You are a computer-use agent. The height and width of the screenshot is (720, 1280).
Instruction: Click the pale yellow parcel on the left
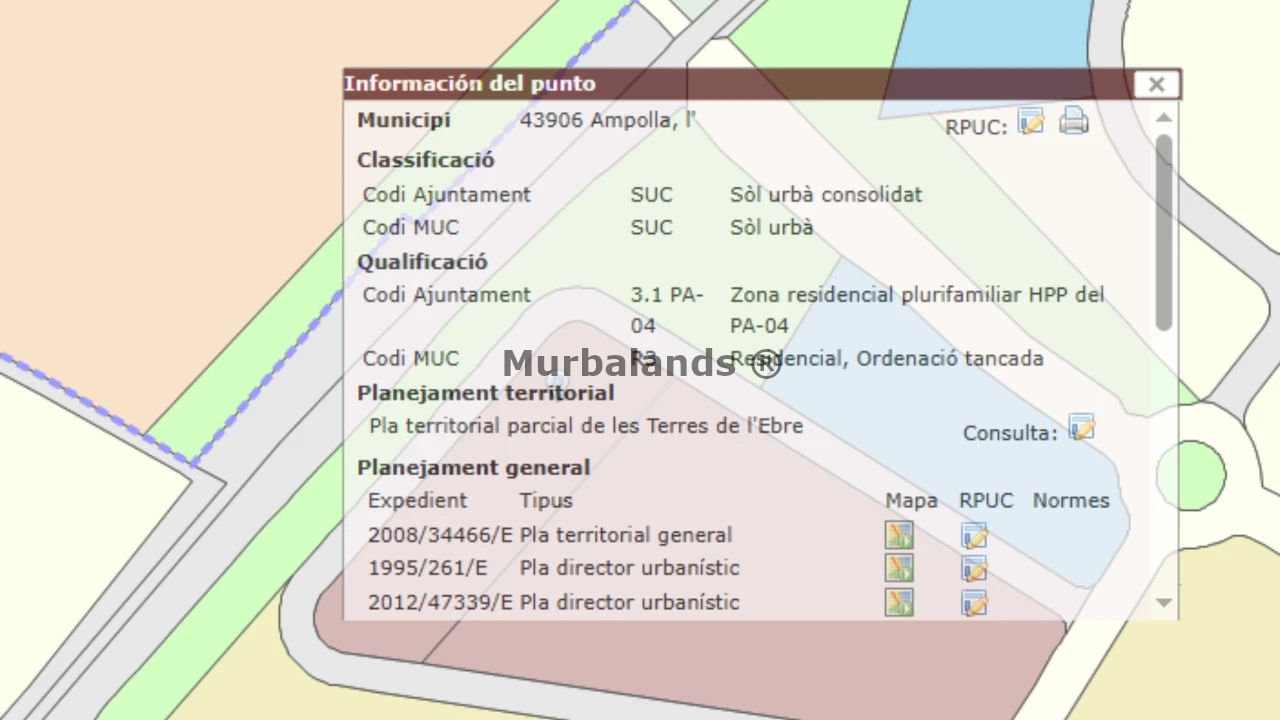[x=80, y=520]
